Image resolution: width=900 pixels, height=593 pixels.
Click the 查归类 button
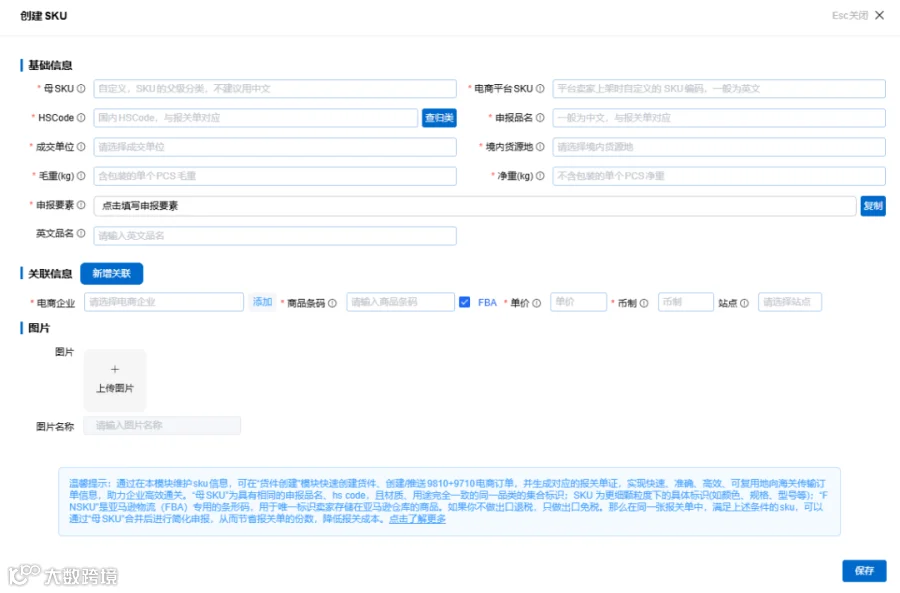pos(439,118)
